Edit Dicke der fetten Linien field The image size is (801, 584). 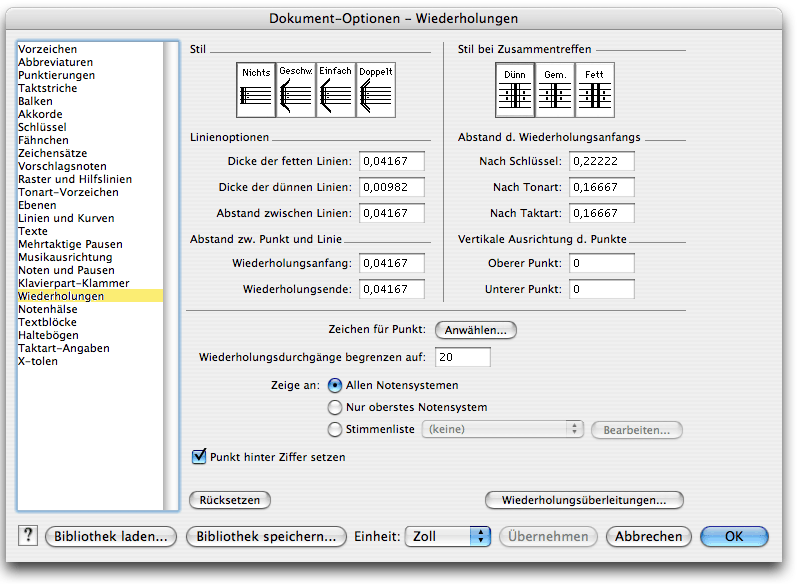tap(392, 161)
